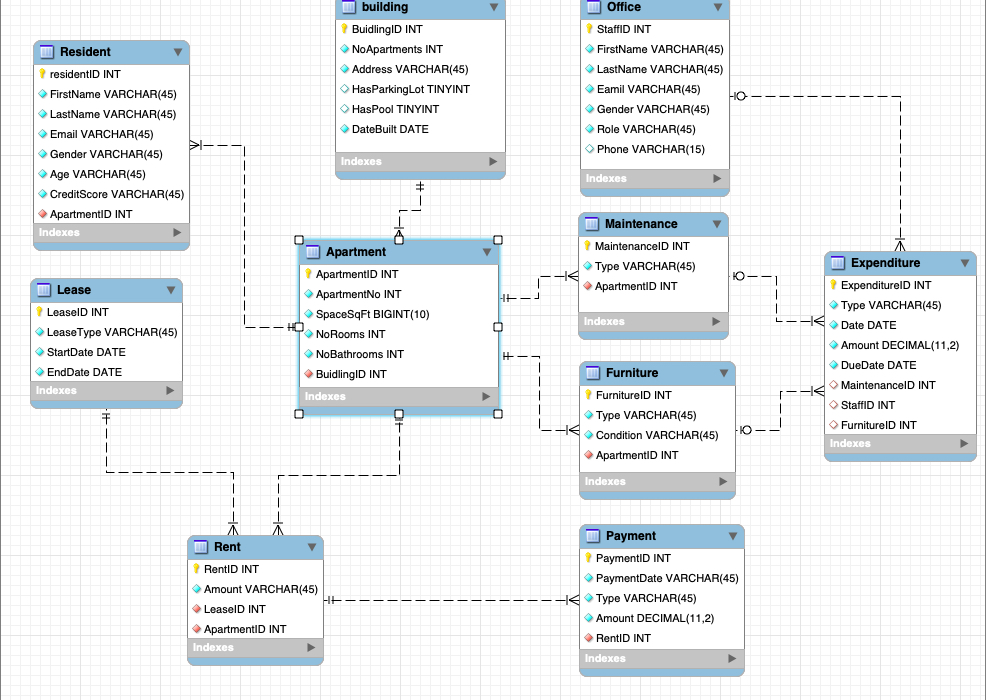Click the Payment table icon

[x=592, y=536]
